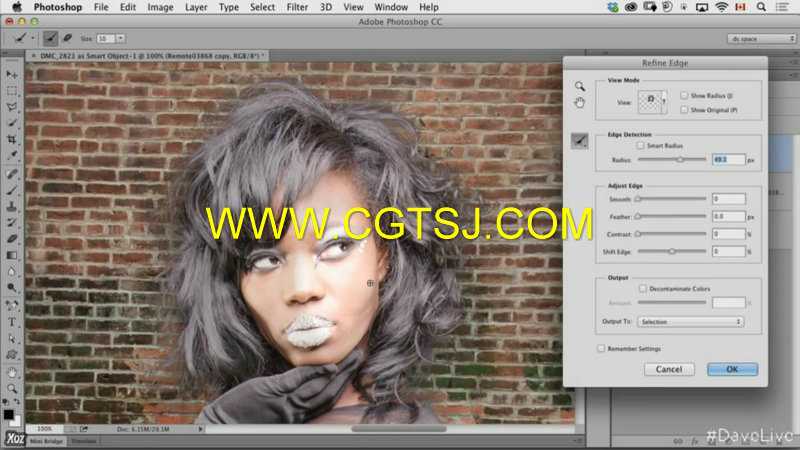Click the foreground color swatch
The width and height of the screenshot is (800, 450).
9,414
